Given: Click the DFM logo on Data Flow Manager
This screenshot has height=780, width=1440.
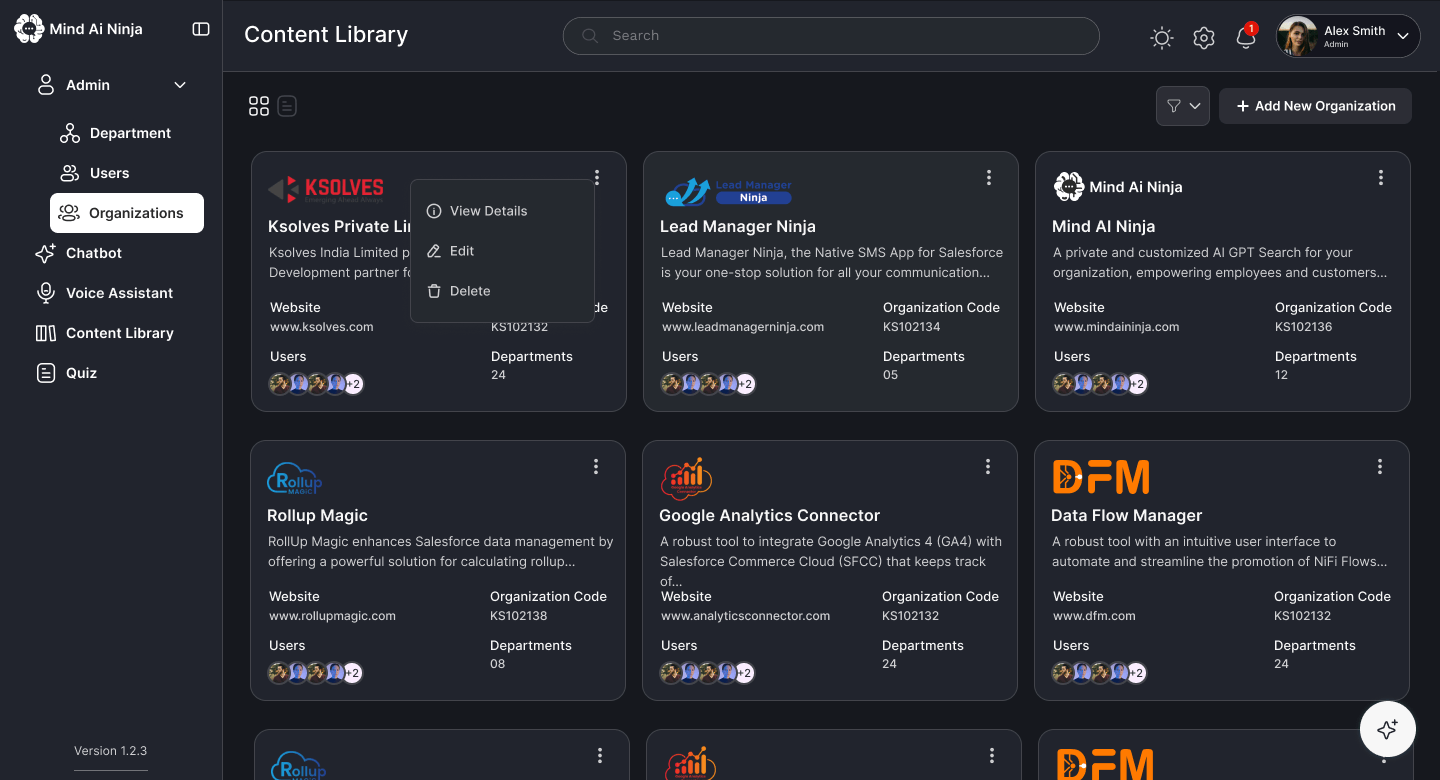Looking at the screenshot, I should [x=1101, y=477].
